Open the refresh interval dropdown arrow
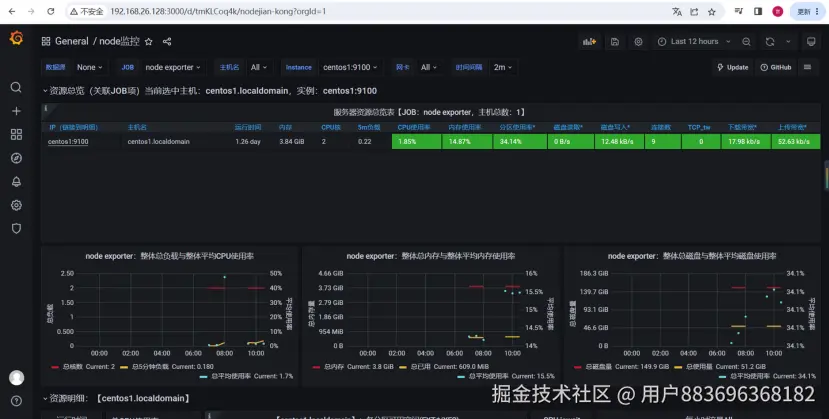This screenshot has height=419, width=829. click(788, 42)
